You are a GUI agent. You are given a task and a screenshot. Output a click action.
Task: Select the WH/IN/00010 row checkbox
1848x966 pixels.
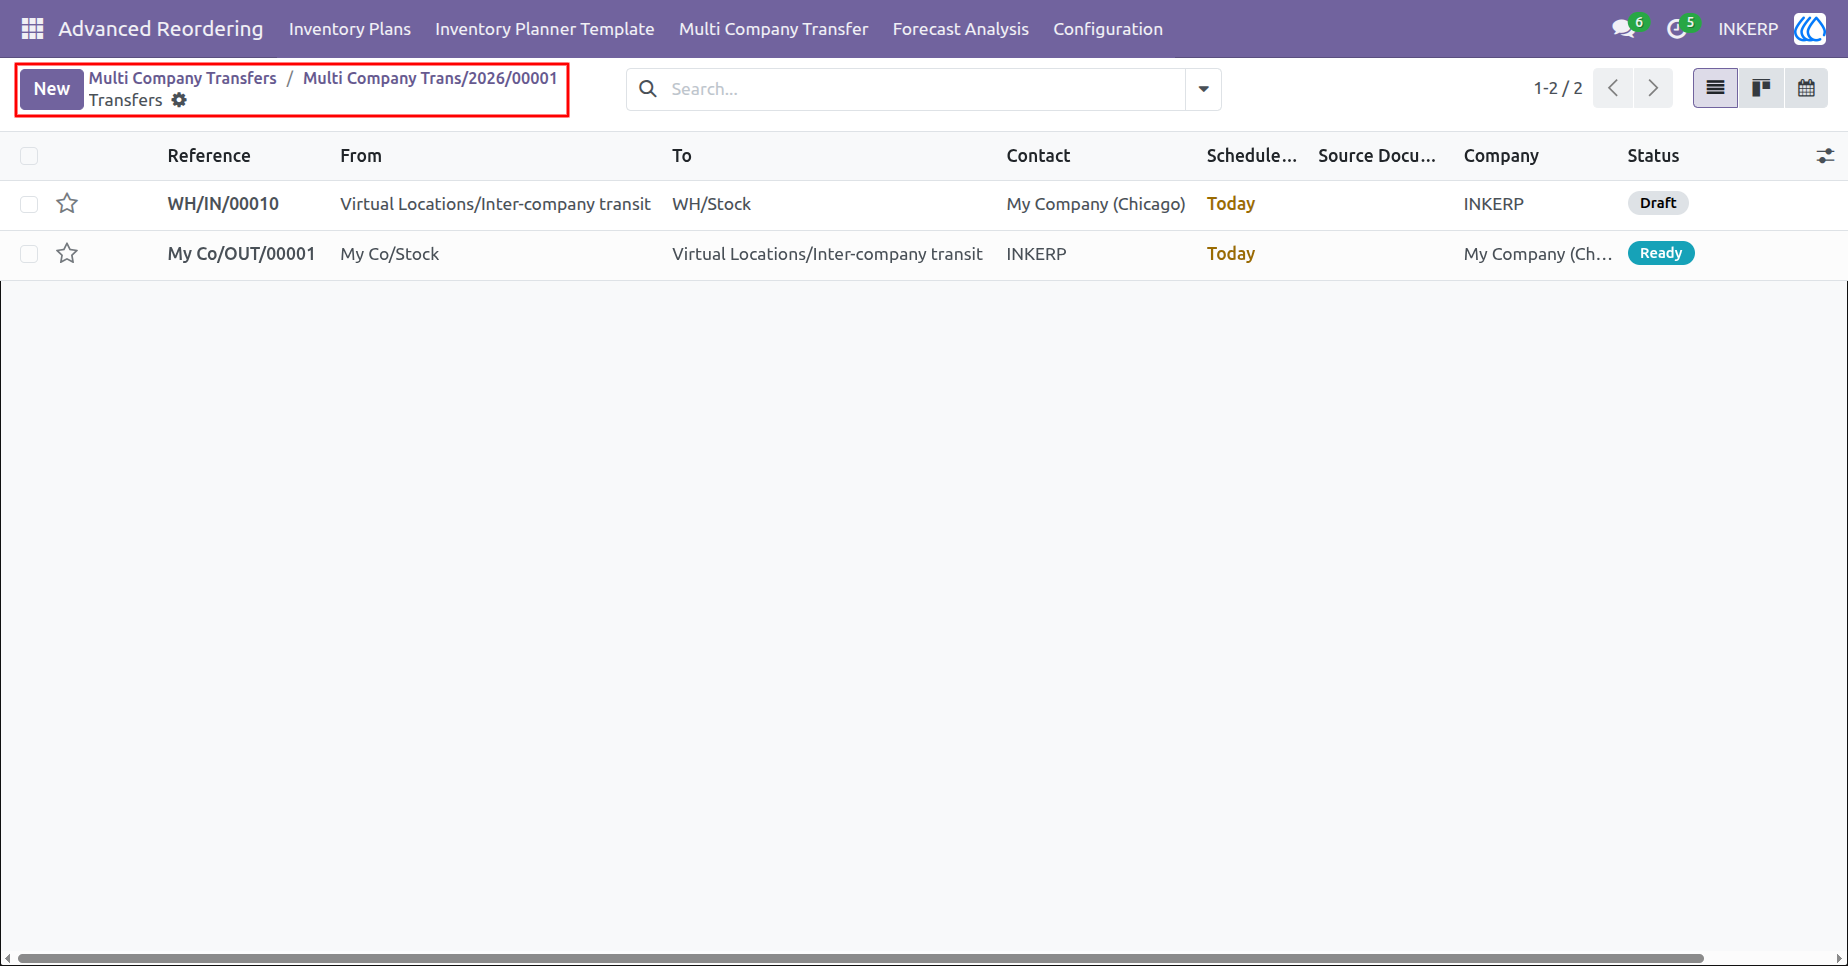pos(29,204)
